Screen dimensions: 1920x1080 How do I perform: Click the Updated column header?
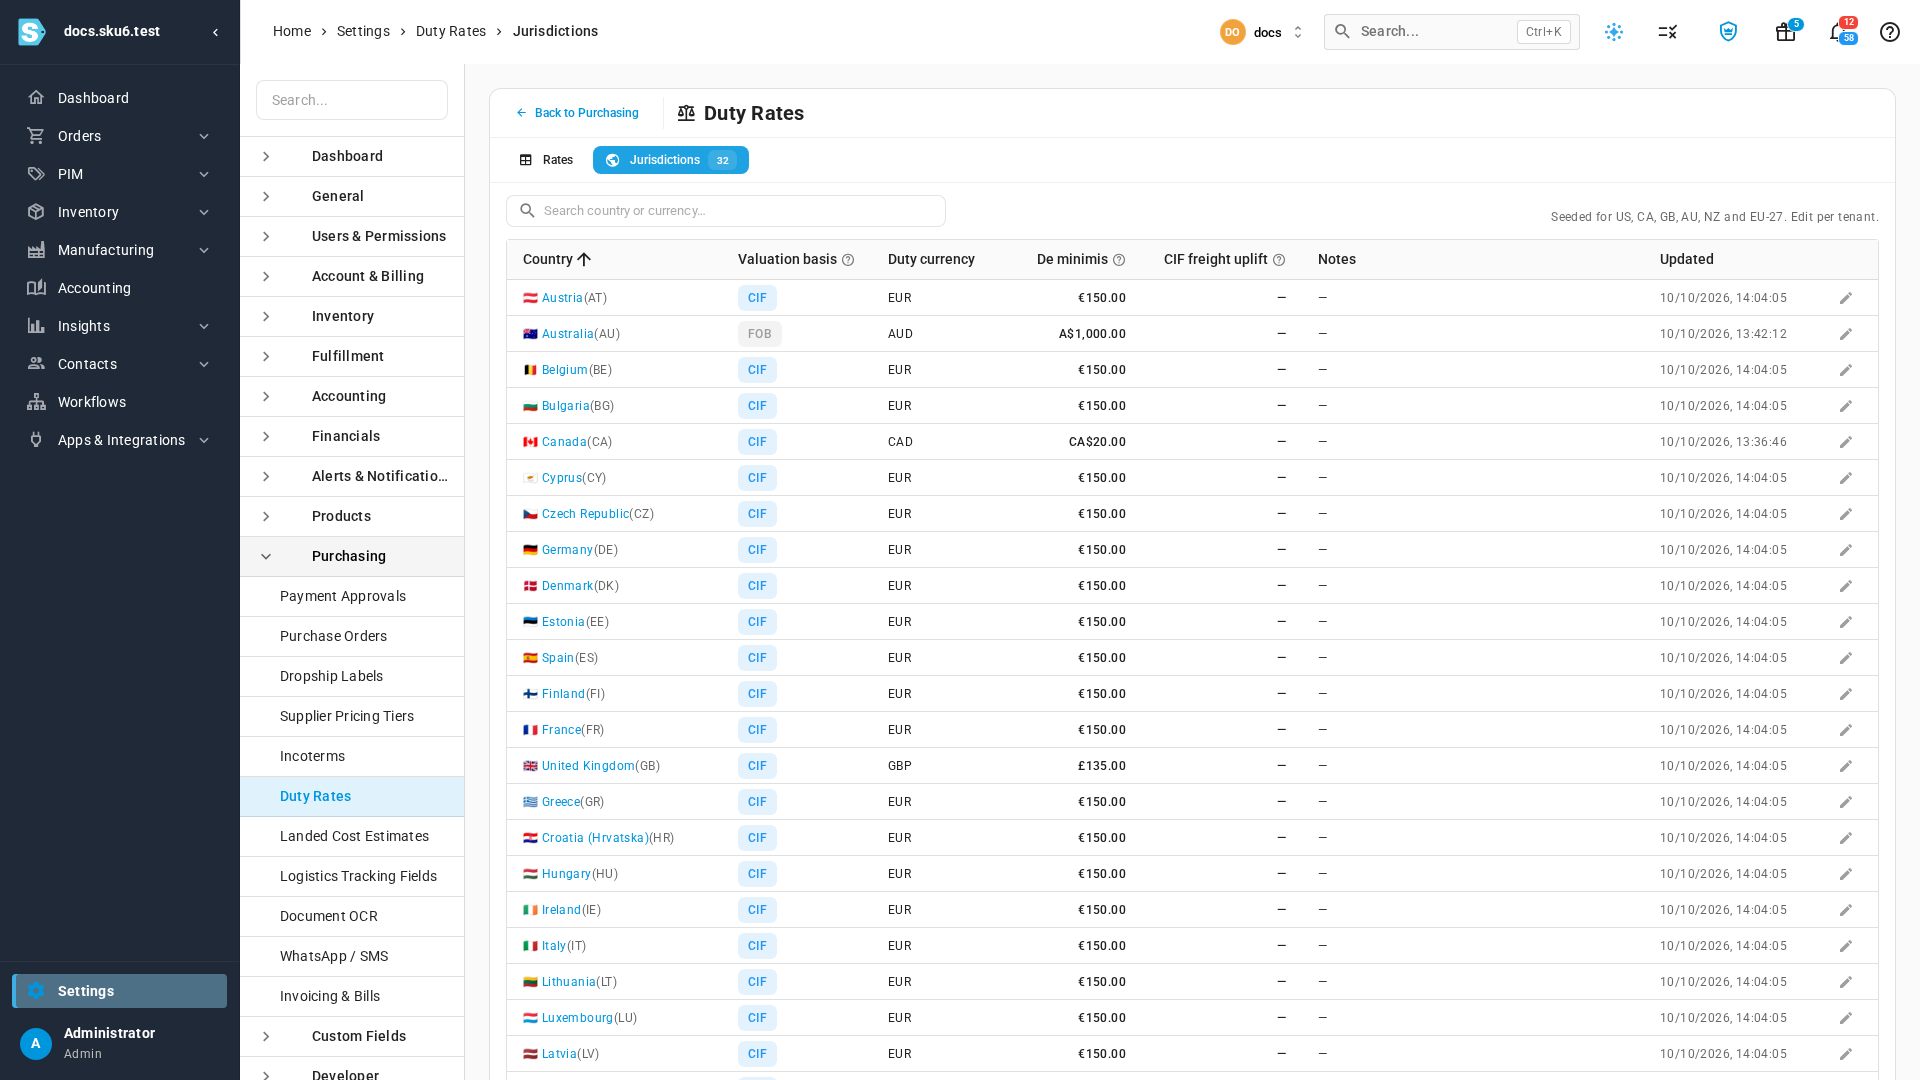1686,259
